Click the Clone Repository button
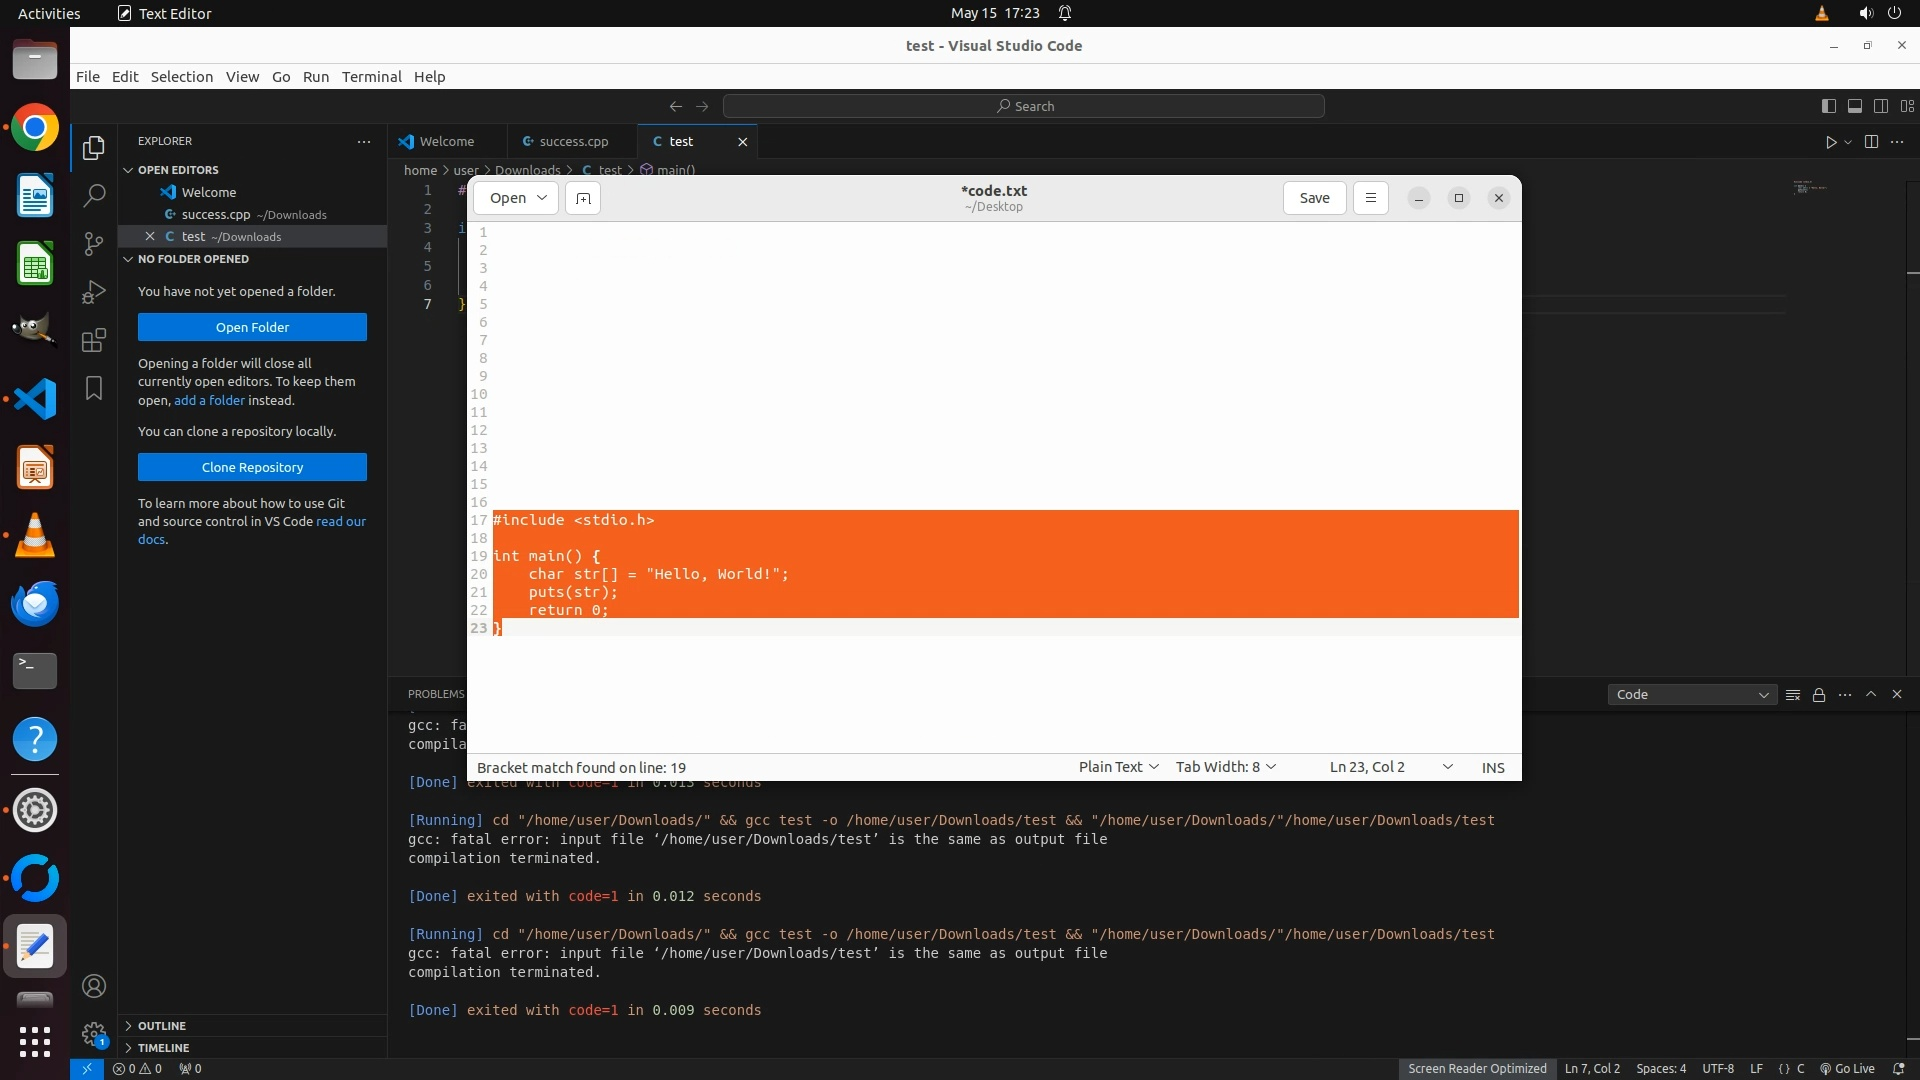 pos(252,467)
